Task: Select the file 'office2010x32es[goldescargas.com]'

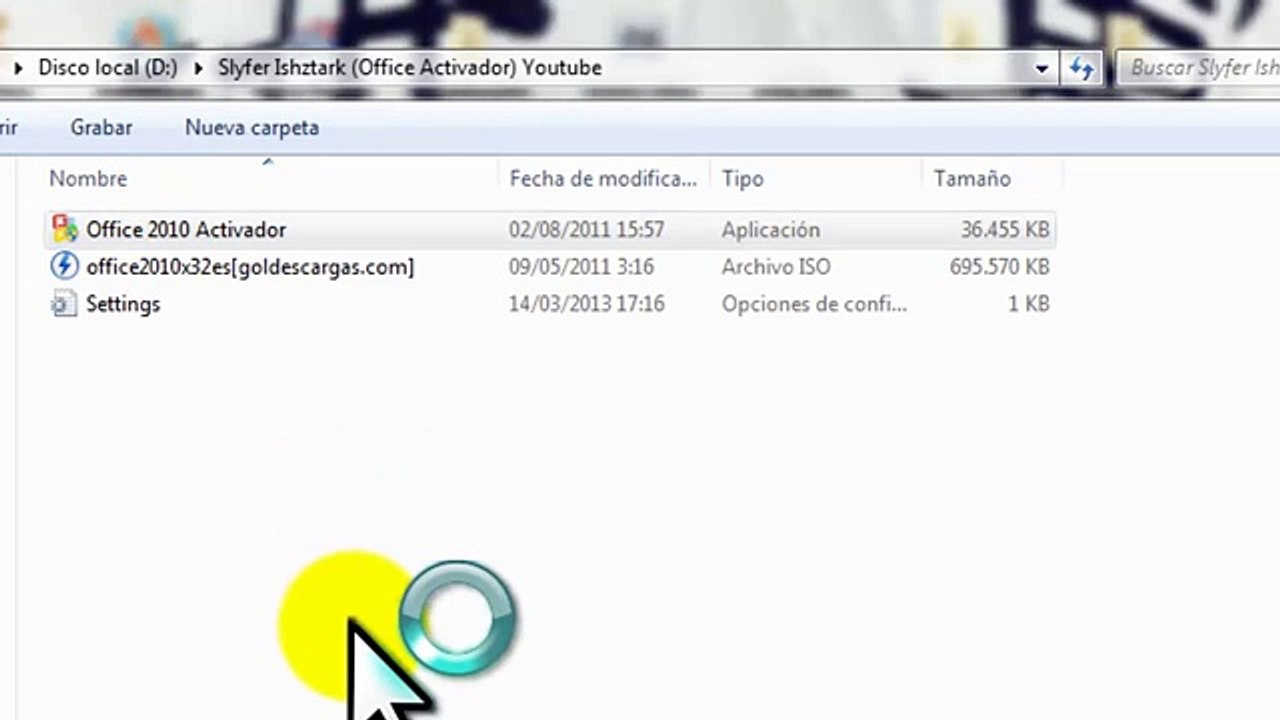Action: [250, 267]
